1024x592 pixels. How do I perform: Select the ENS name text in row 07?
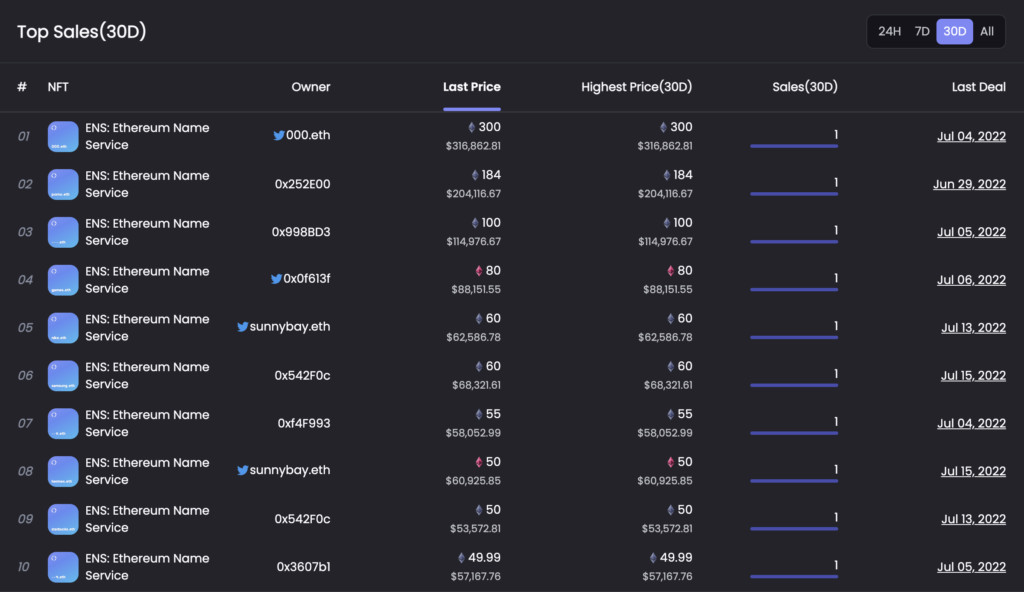pos(147,423)
